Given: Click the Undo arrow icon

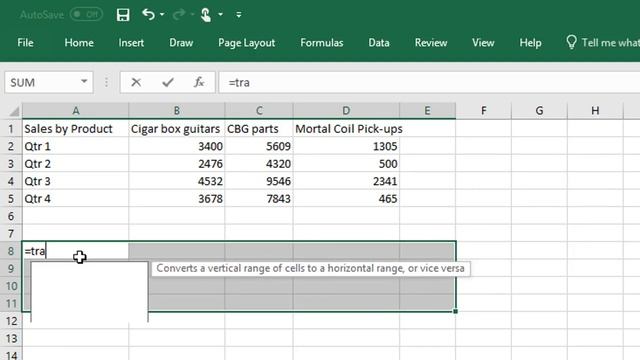Looking at the screenshot, I should pyautogui.click(x=148, y=15).
